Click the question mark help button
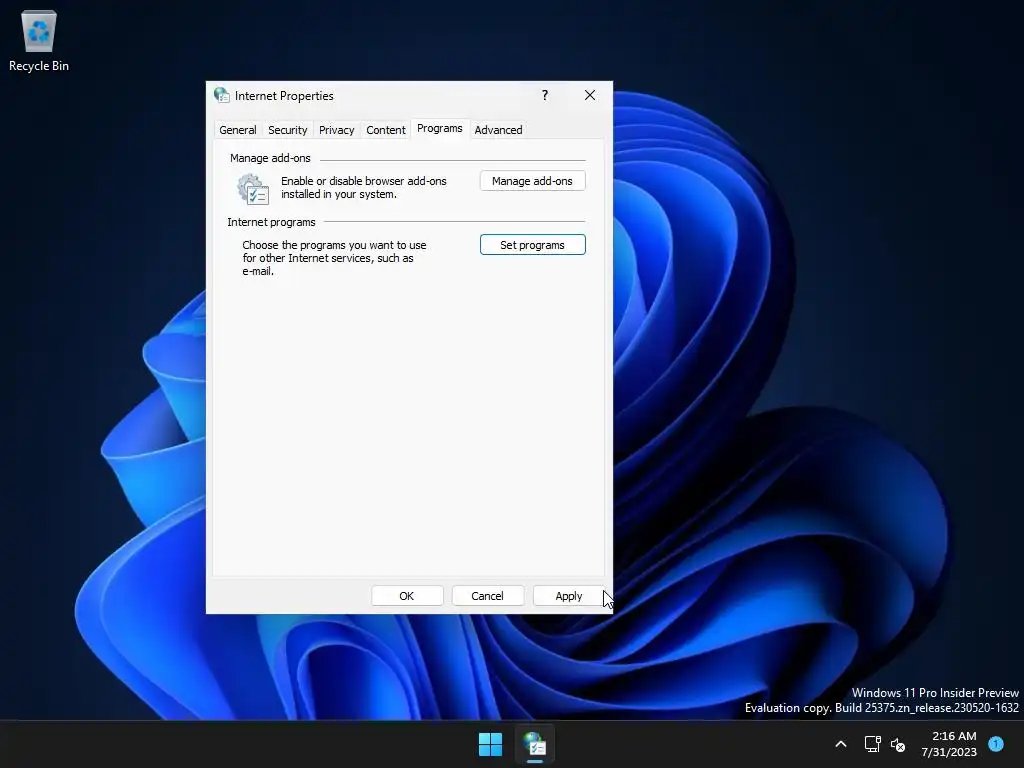 click(x=545, y=95)
